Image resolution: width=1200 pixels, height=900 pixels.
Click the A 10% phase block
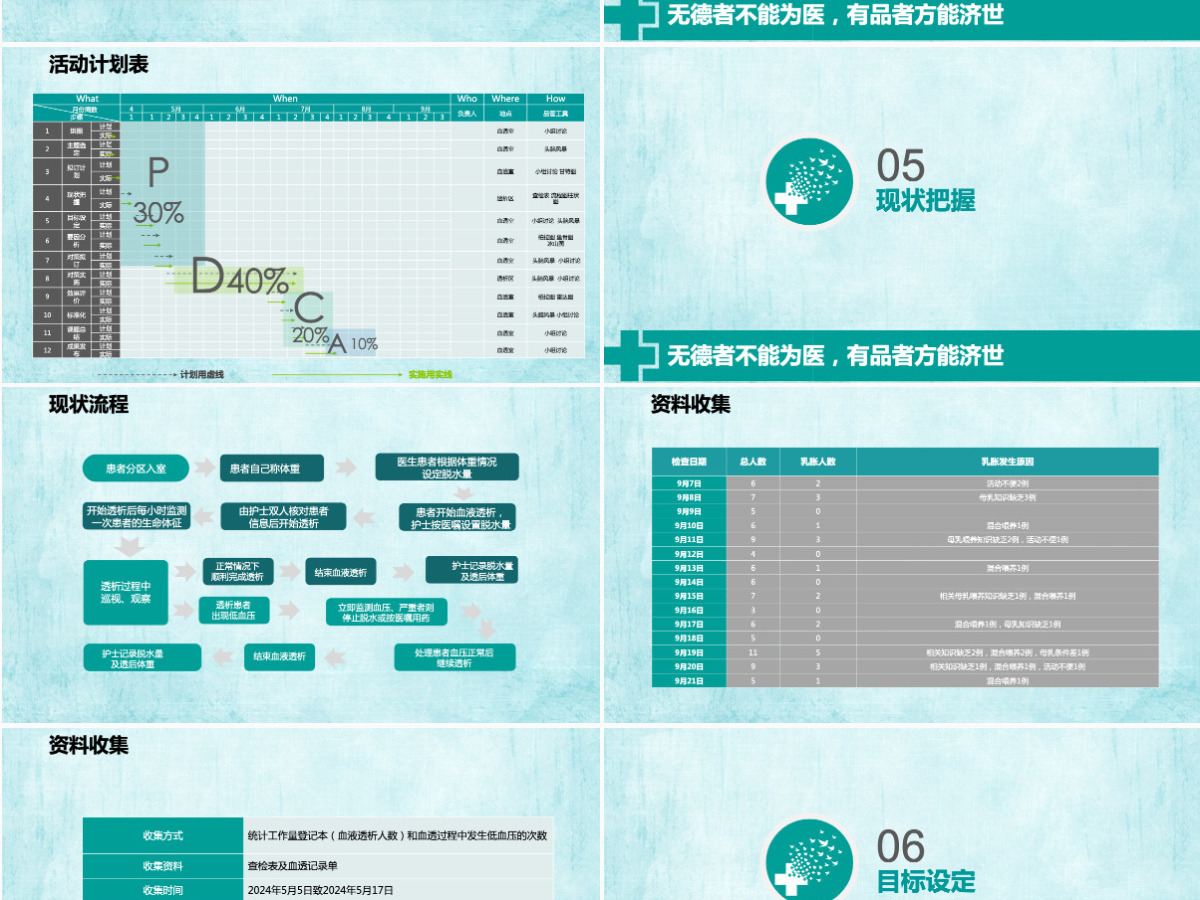pyautogui.click(x=352, y=343)
